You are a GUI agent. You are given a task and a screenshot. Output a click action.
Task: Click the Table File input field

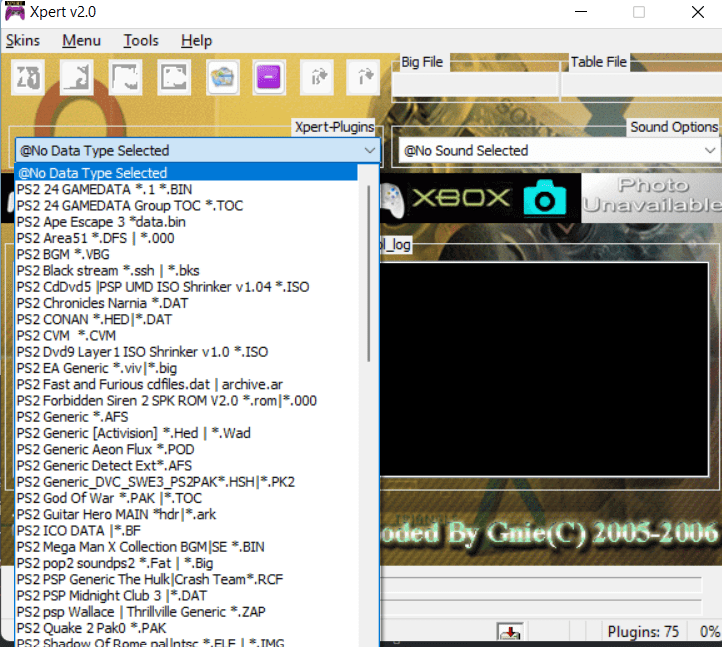(x=641, y=84)
